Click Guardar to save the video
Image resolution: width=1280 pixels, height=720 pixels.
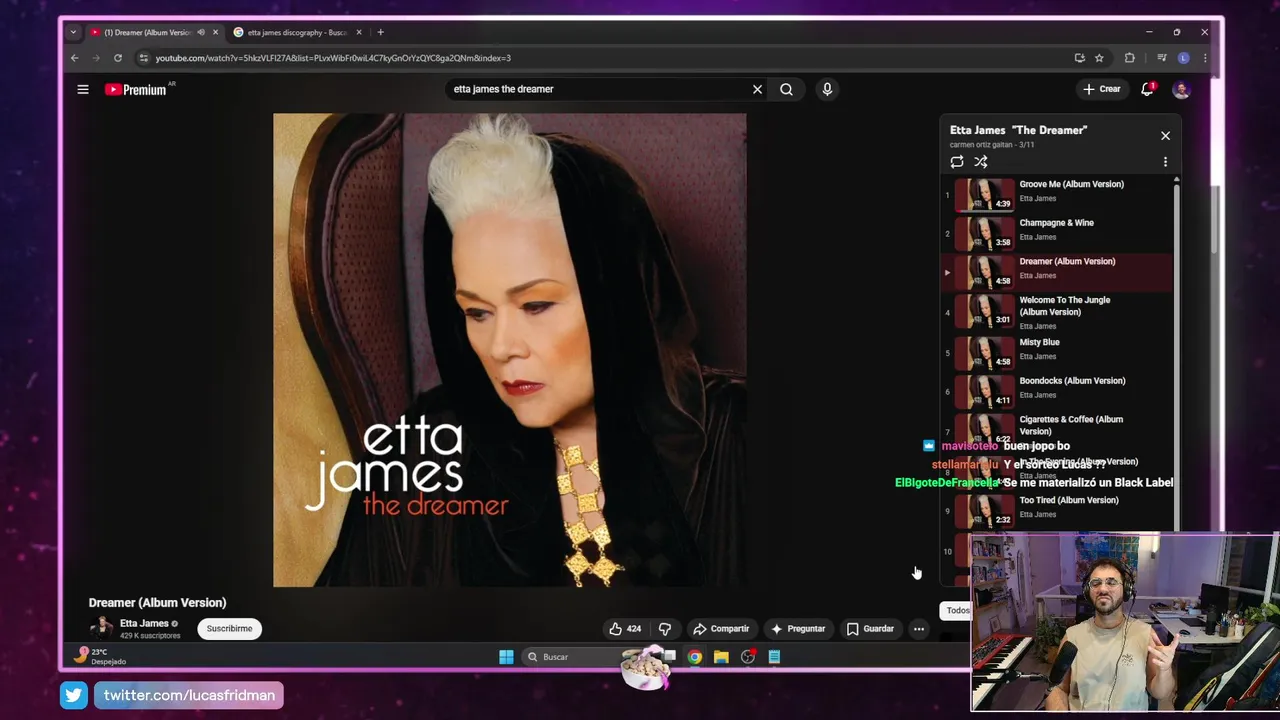pos(870,629)
